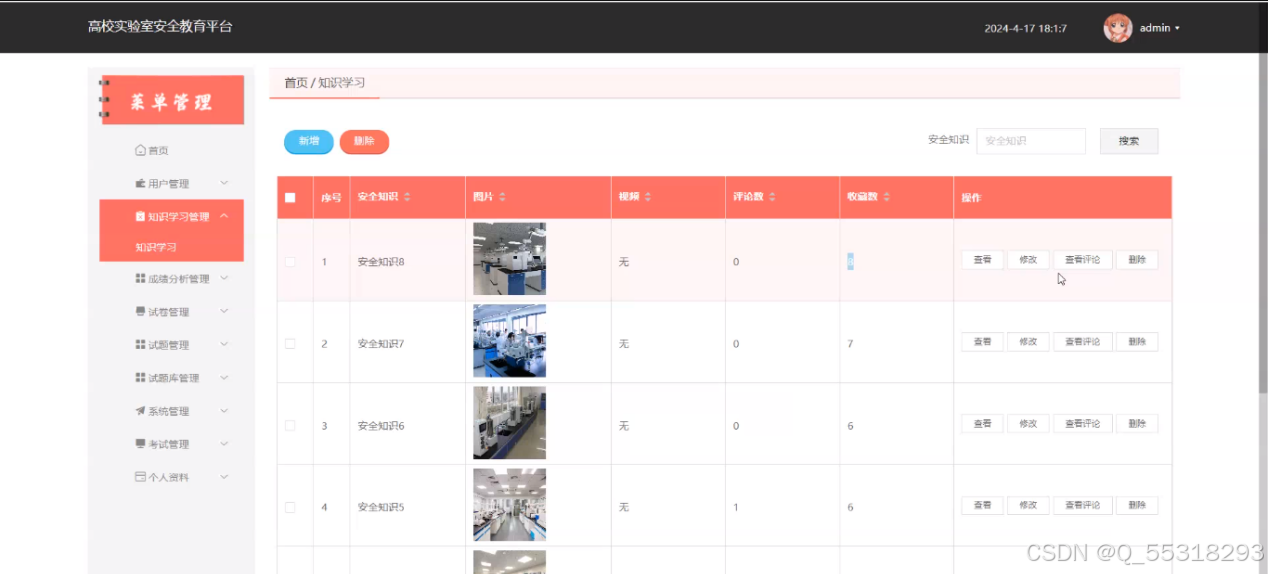Open the lab thumbnail of 安全知识6

tap(509, 423)
